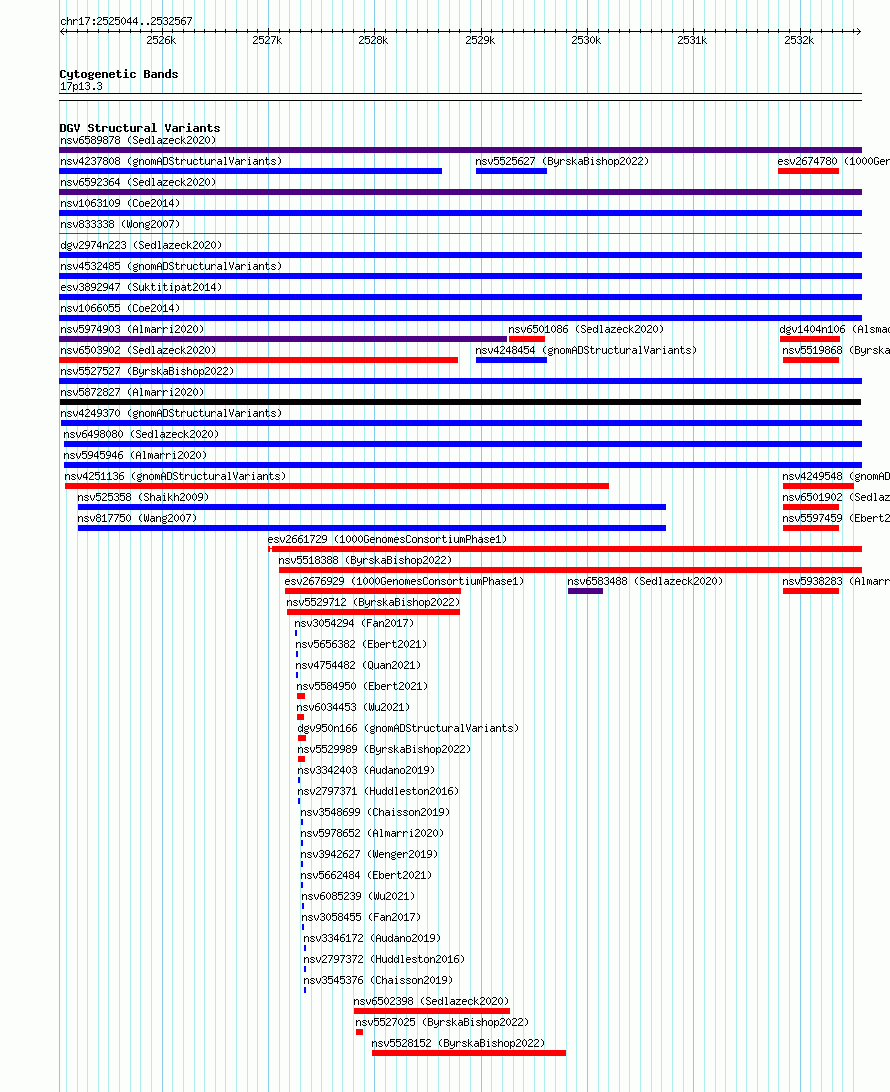Viewport: 890px width, 1092px height.
Task: Select nsv2797372 (Huddleston2016) label
Action: click(x=384, y=959)
